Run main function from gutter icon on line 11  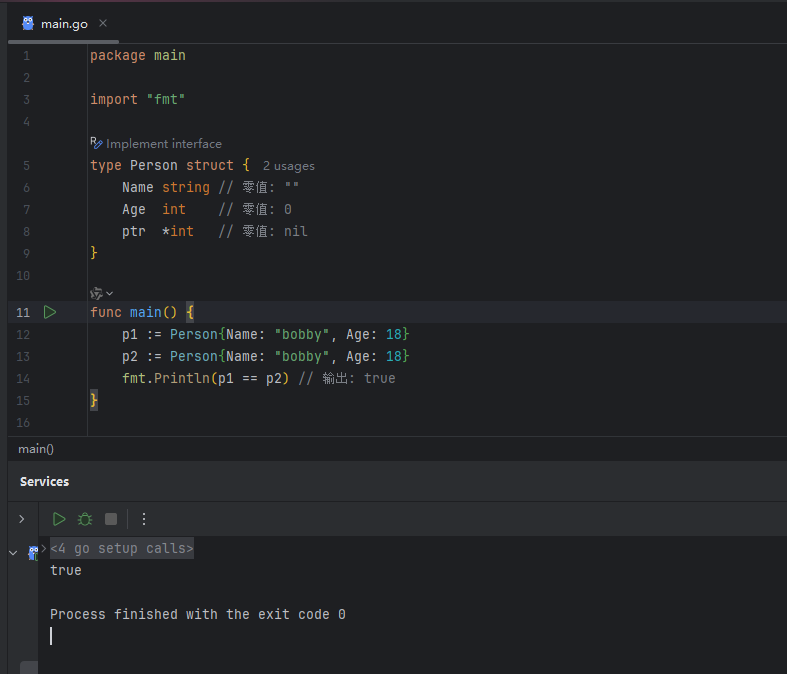(50, 312)
